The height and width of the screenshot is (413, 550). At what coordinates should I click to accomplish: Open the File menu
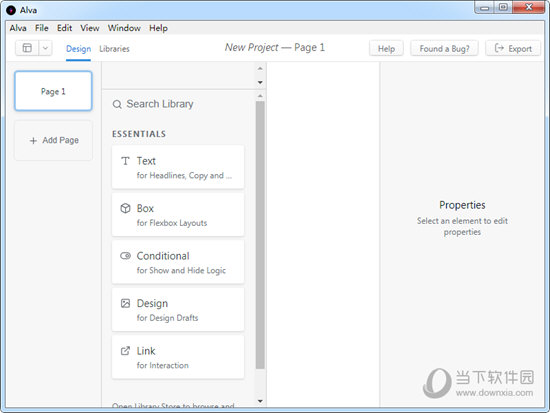click(41, 28)
